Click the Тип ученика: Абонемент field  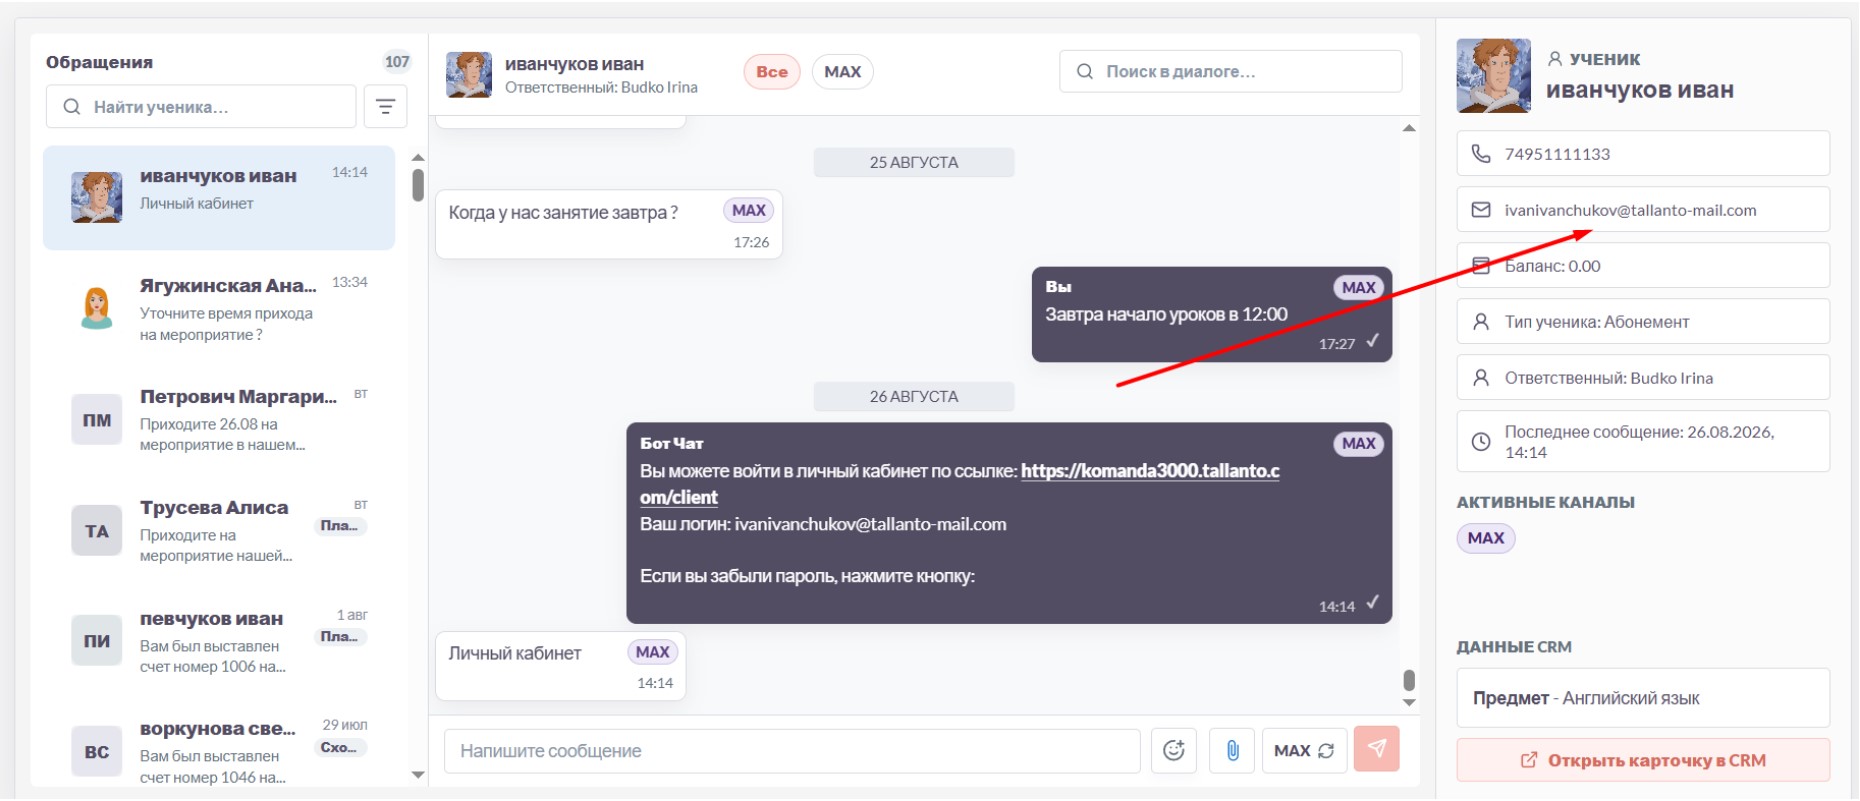point(1643,322)
